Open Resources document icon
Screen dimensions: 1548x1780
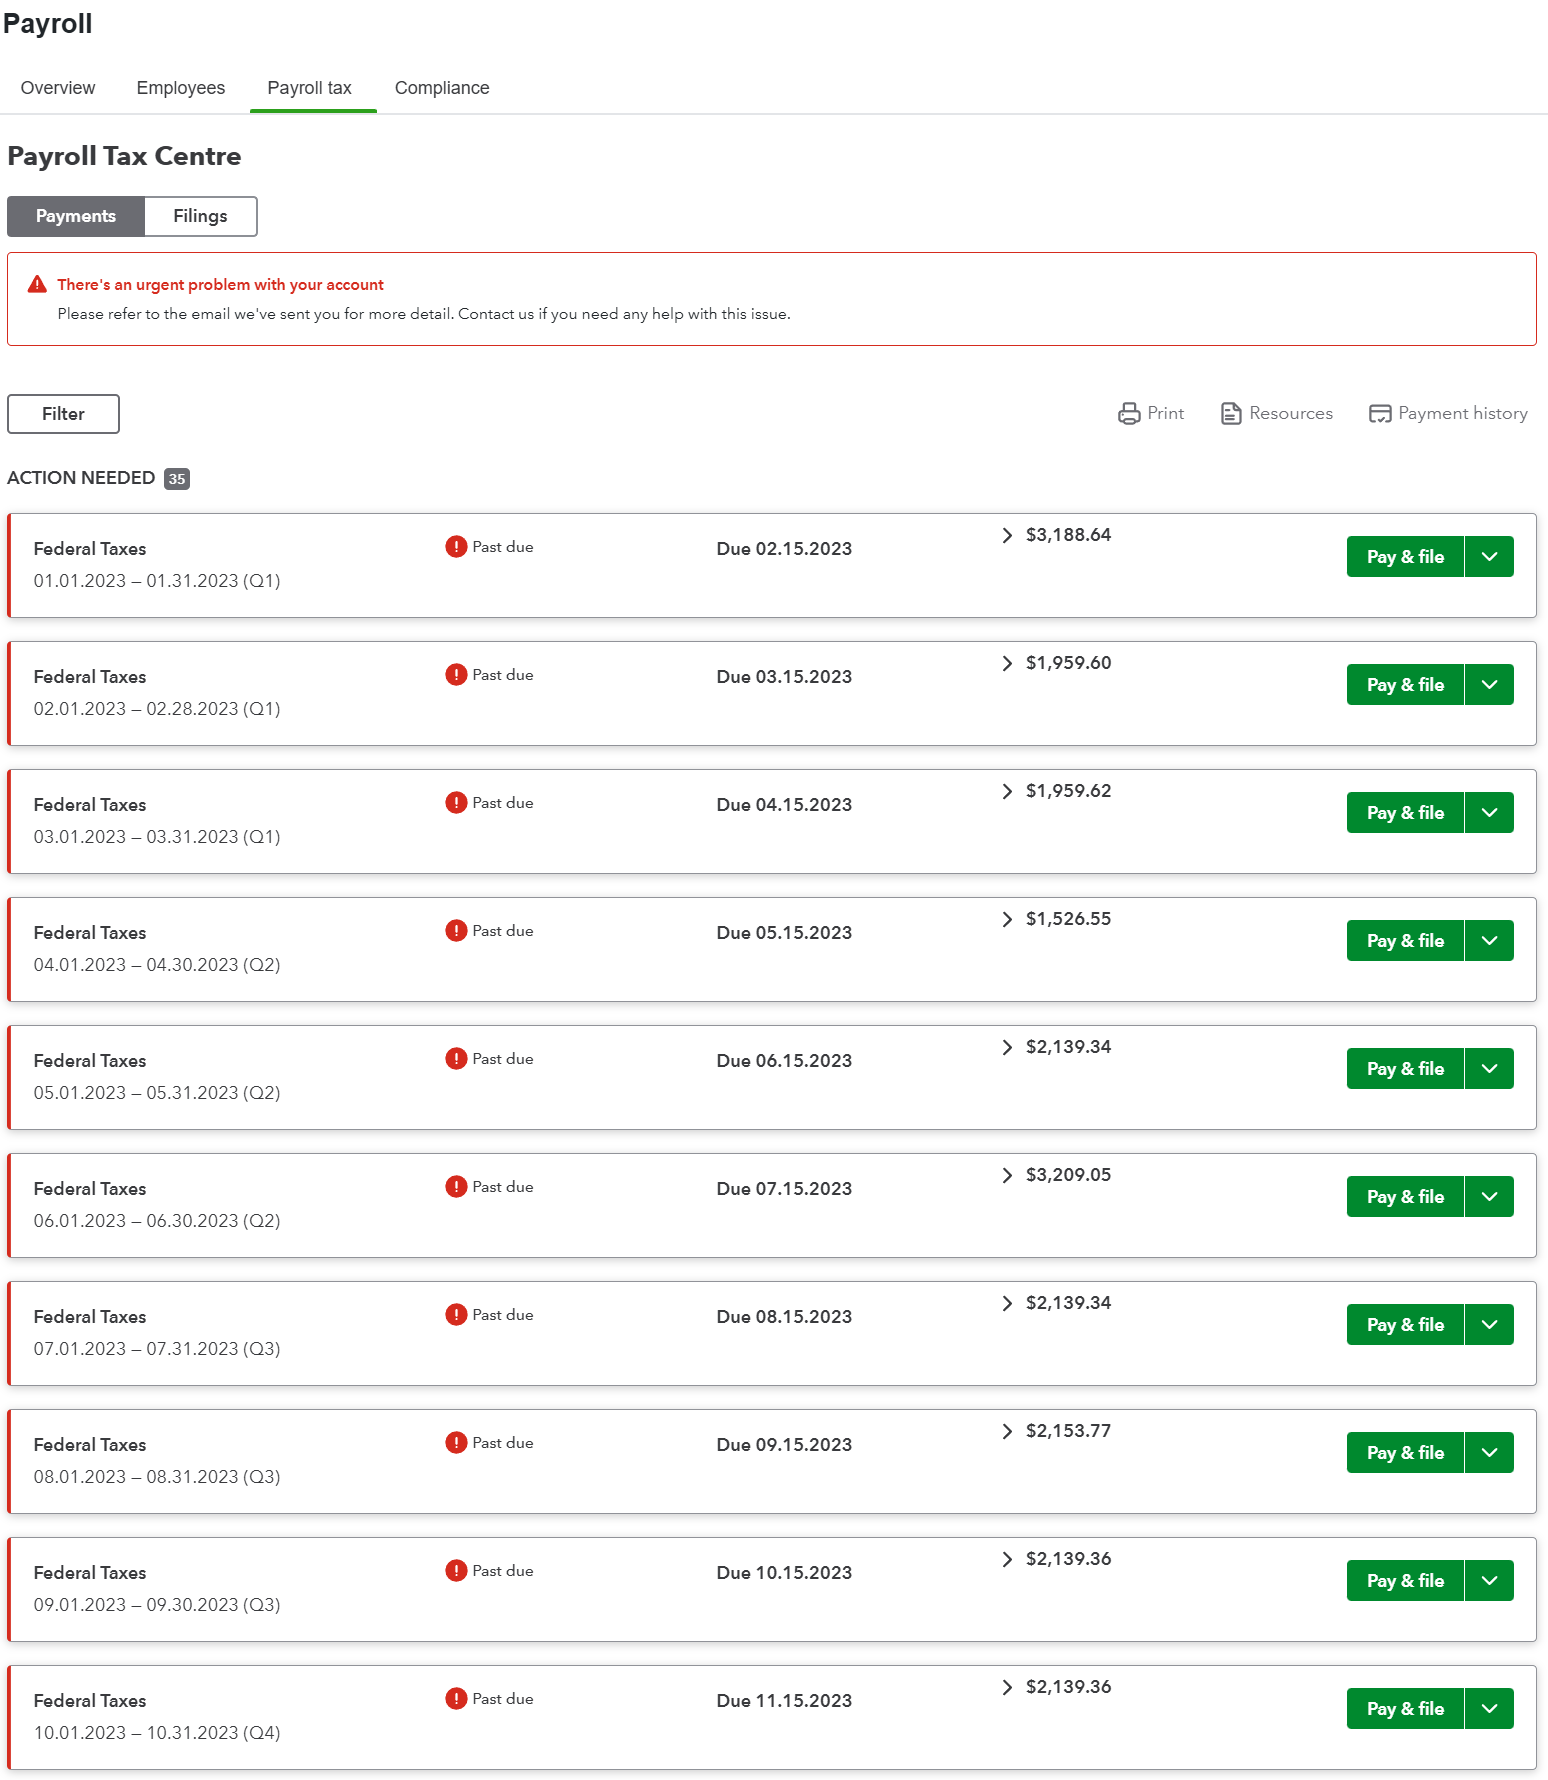coord(1231,414)
